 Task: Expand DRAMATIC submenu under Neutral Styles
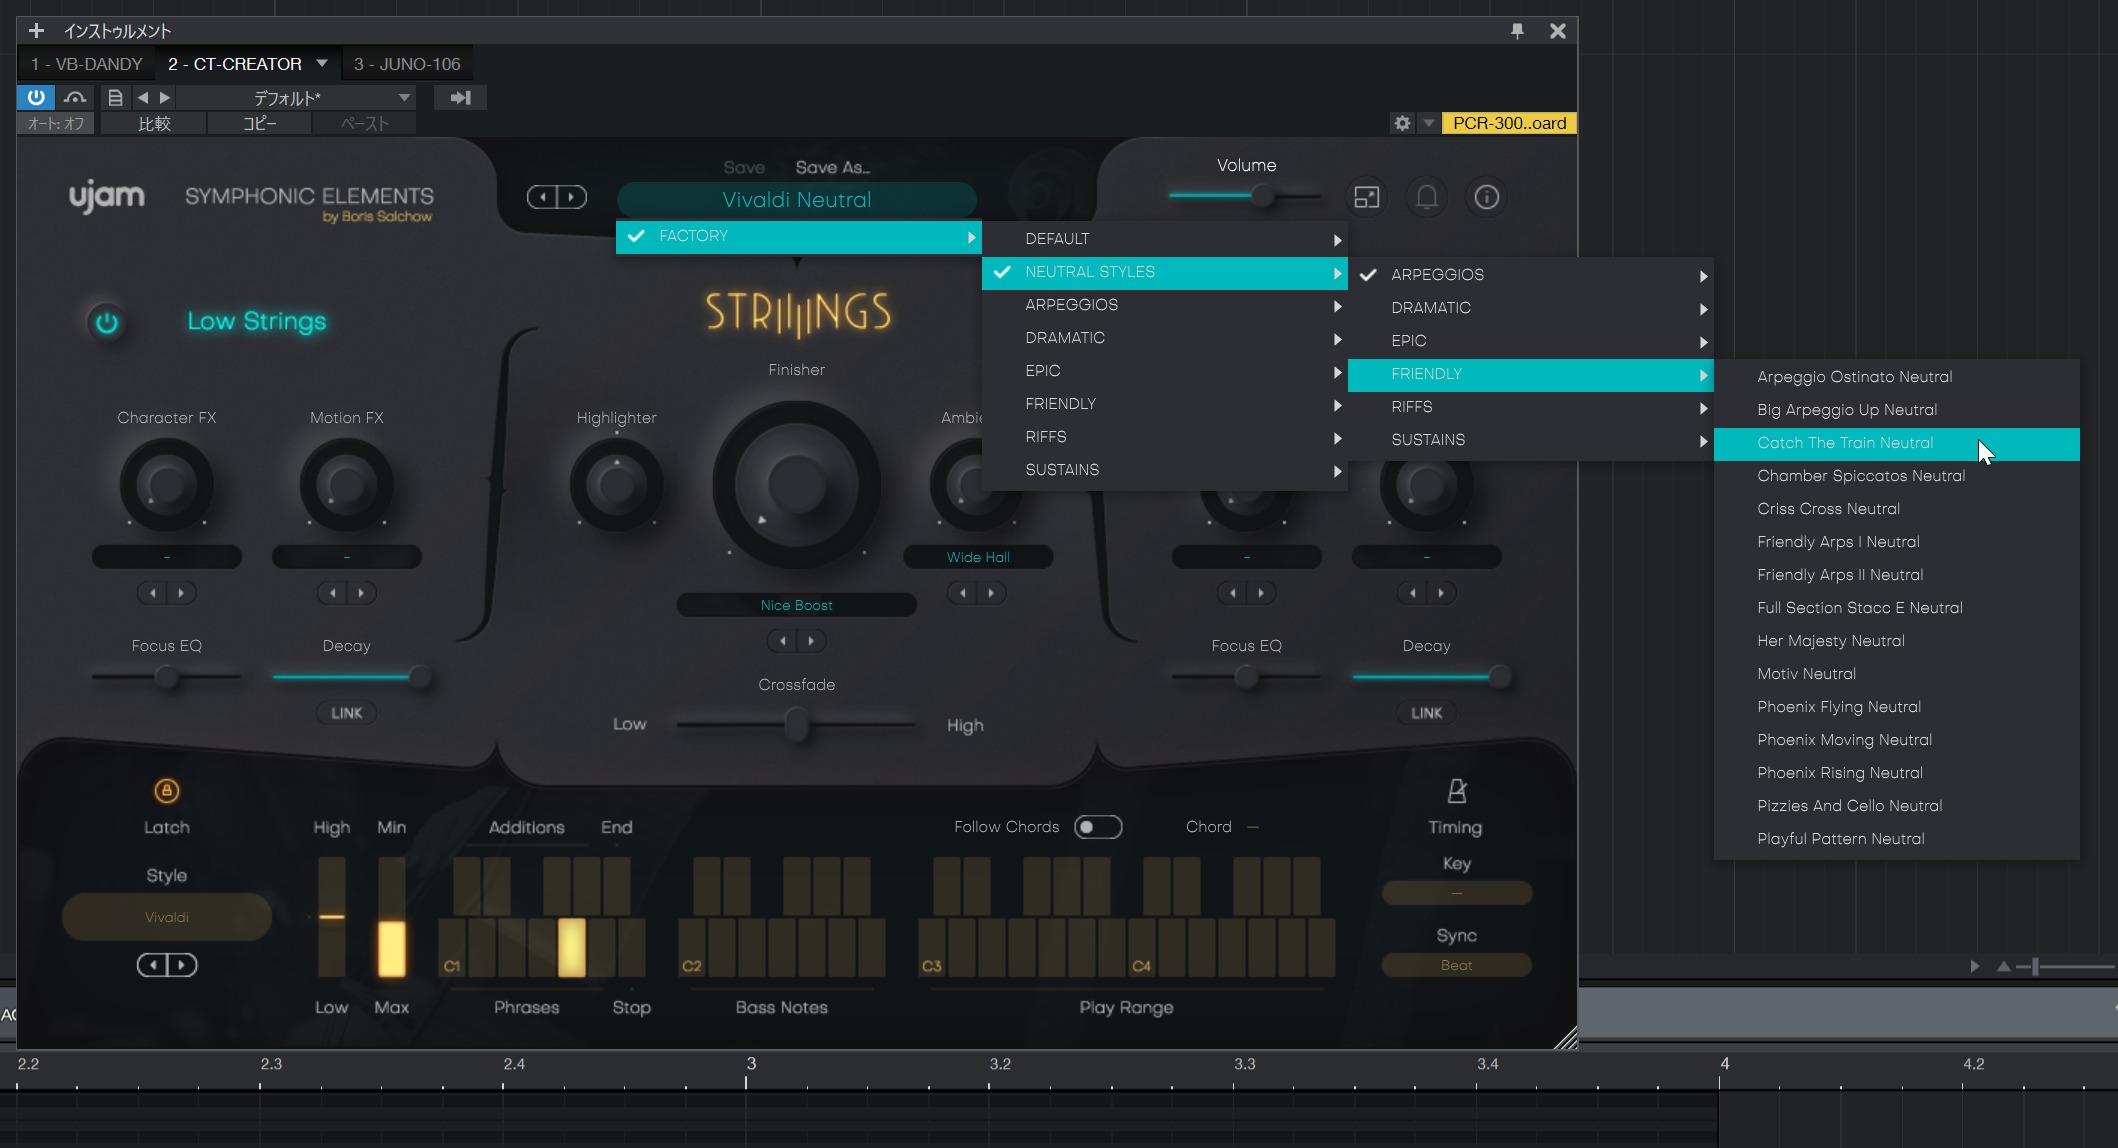(x=1531, y=308)
